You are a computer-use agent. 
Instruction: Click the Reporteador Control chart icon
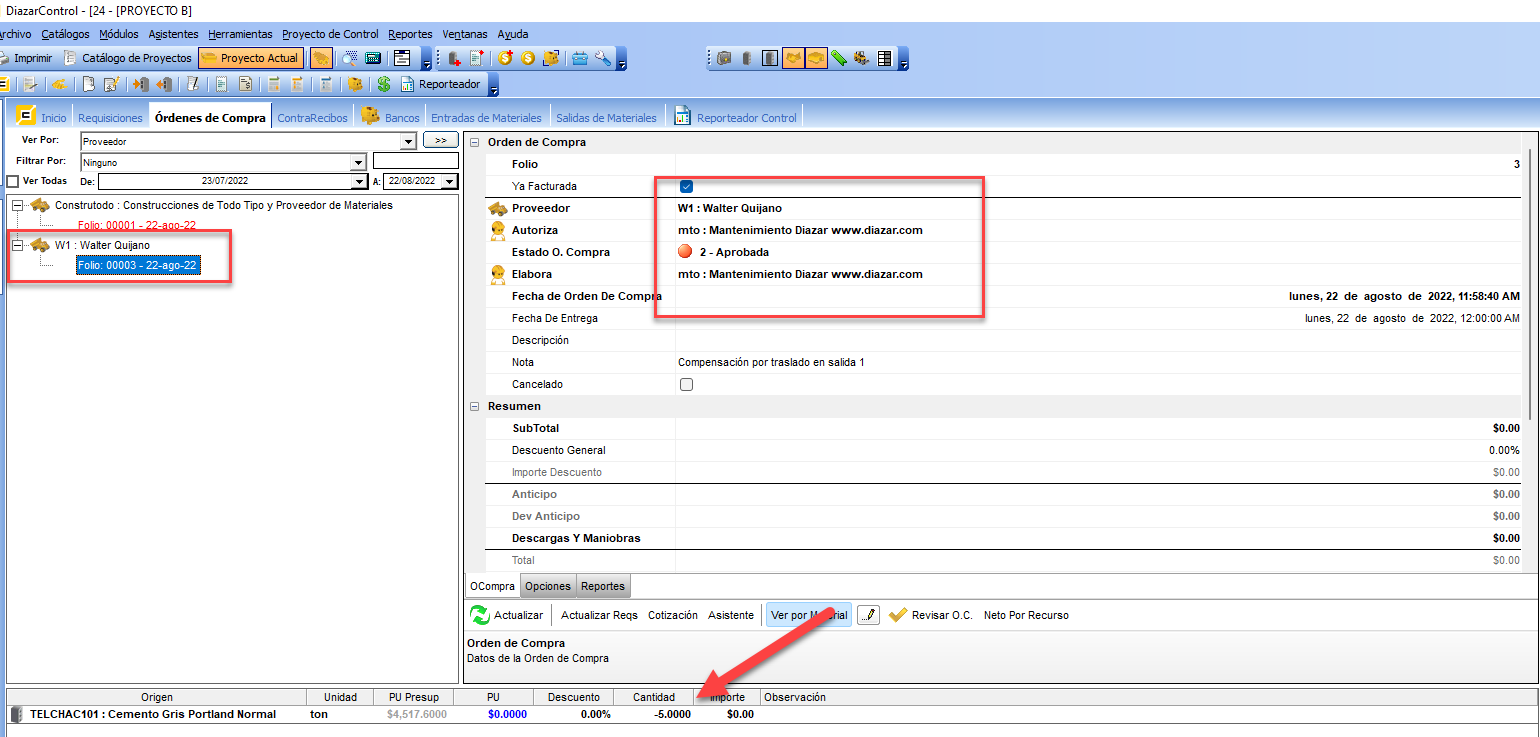(683, 117)
